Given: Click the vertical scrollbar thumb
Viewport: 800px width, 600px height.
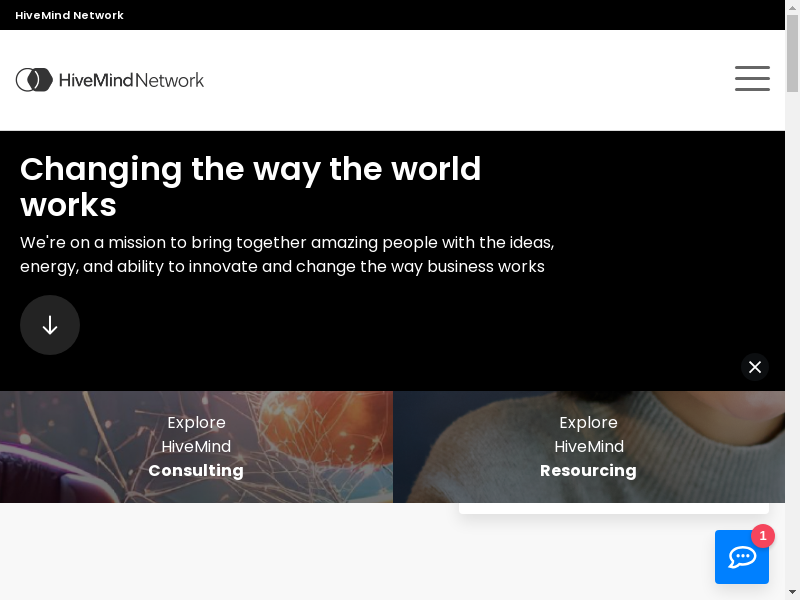Looking at the screenshot, I should 792,52.
